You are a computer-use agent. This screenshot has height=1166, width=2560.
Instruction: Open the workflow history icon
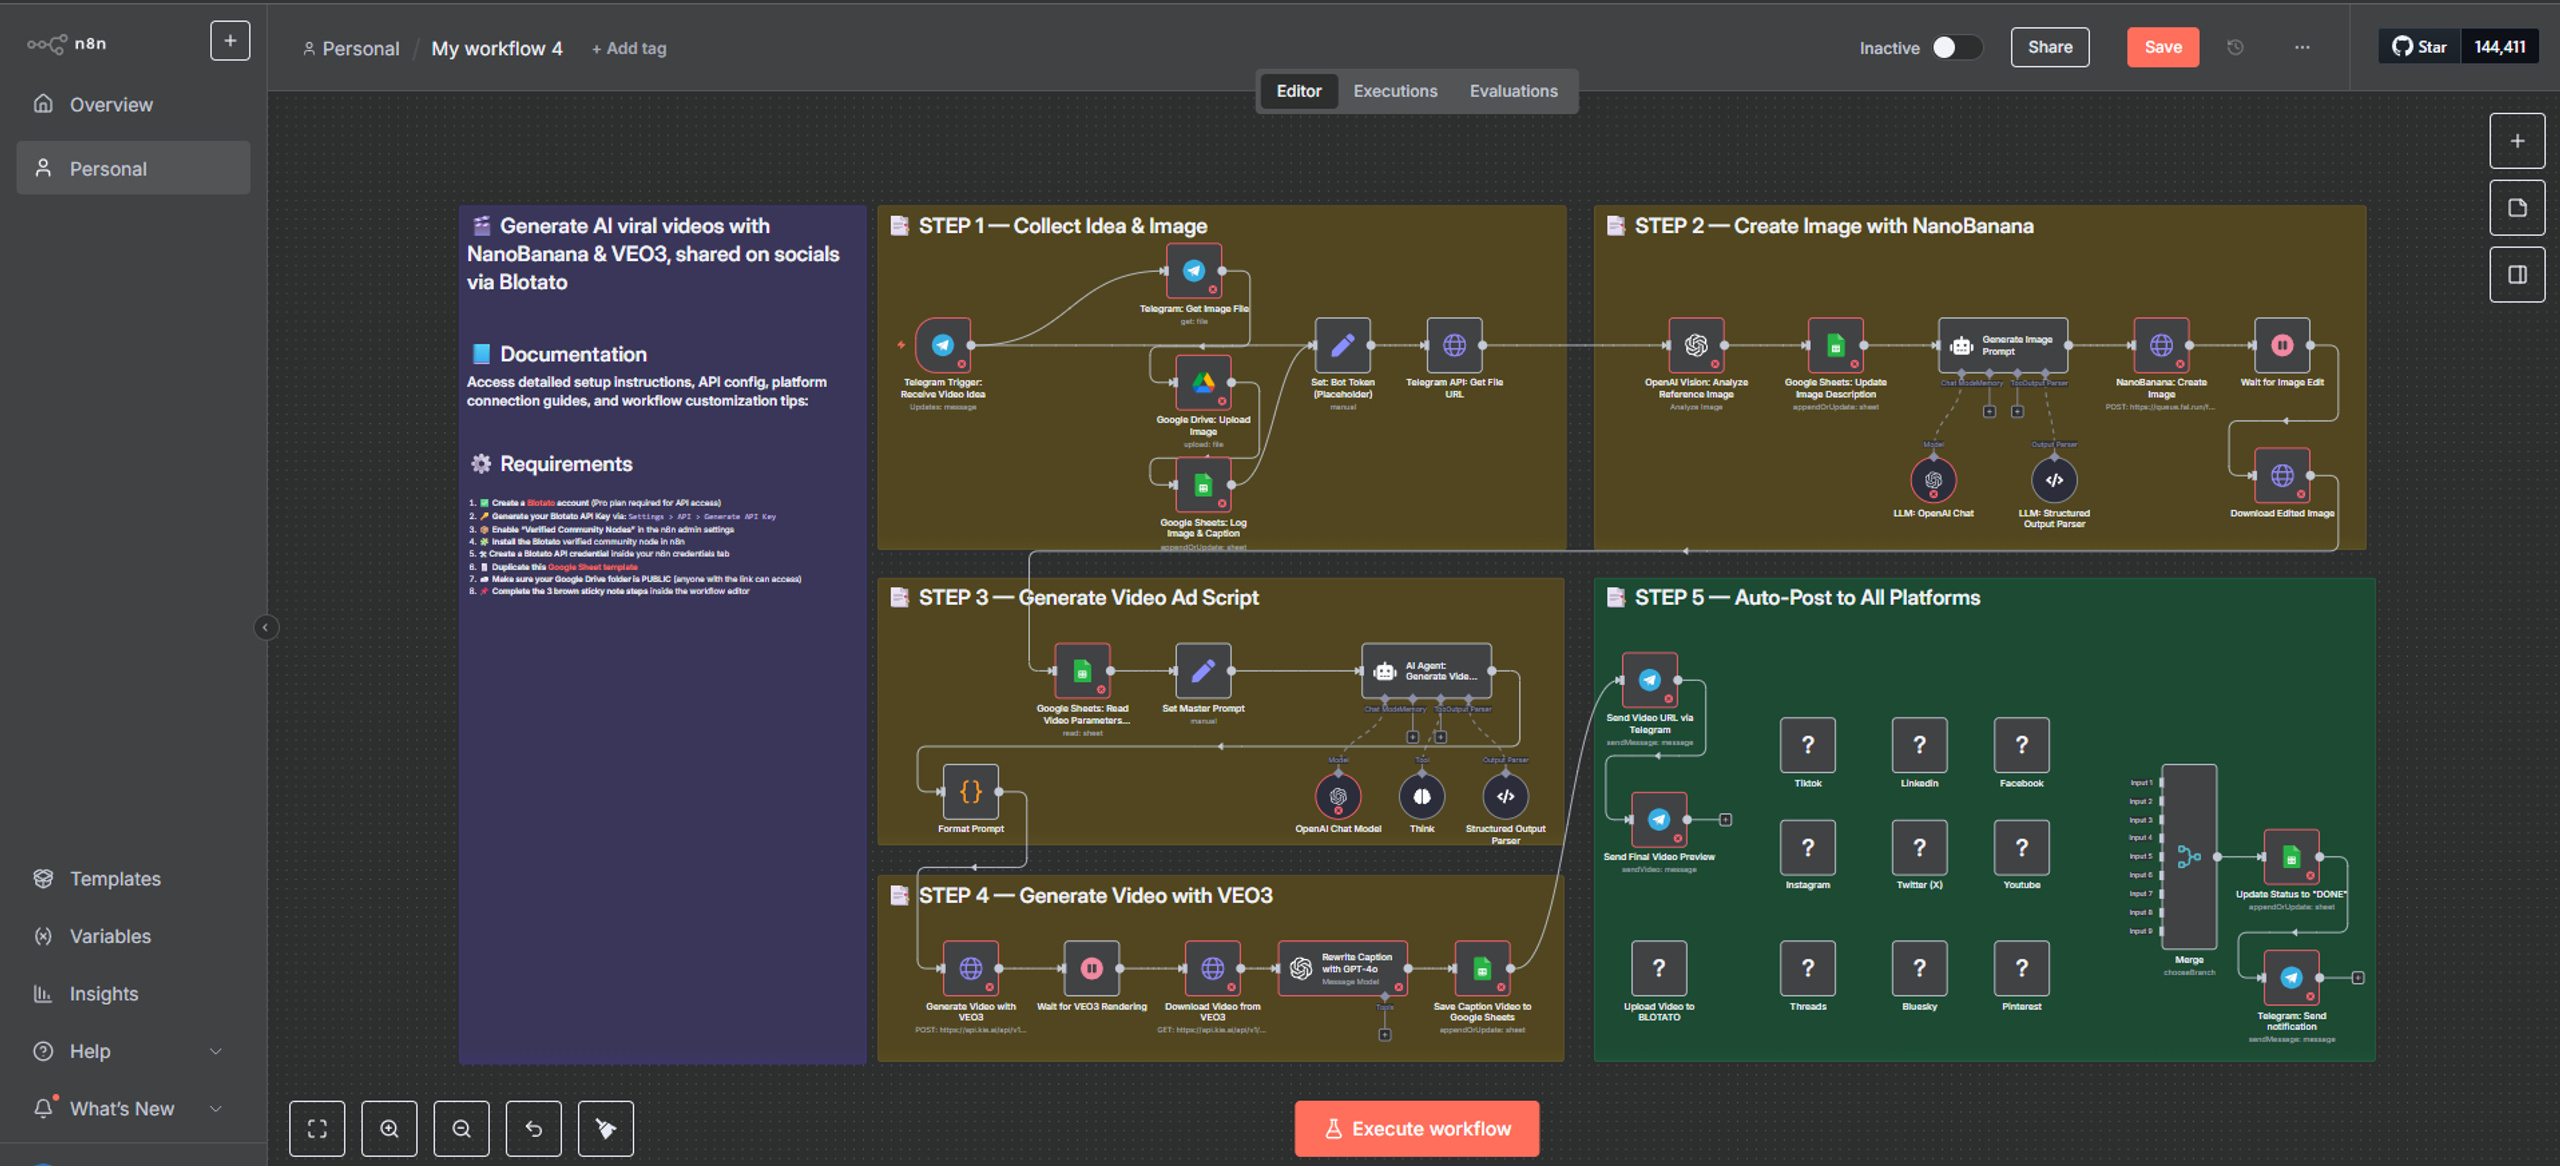[x=2235, y=47]
